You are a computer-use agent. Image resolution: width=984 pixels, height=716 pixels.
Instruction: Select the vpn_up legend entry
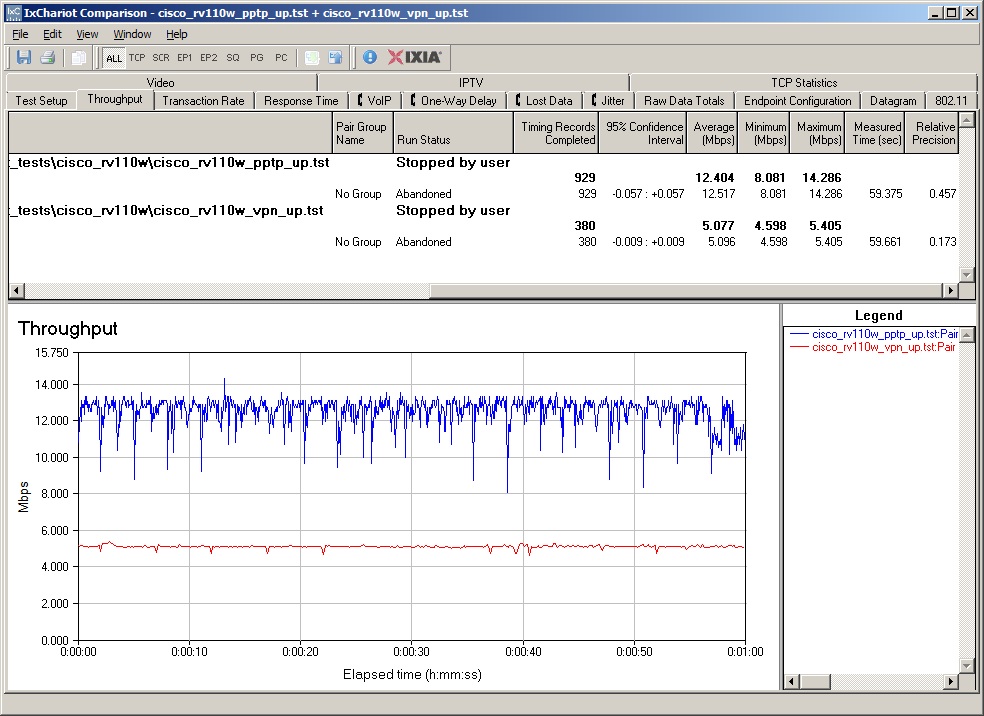coord(873,347)
